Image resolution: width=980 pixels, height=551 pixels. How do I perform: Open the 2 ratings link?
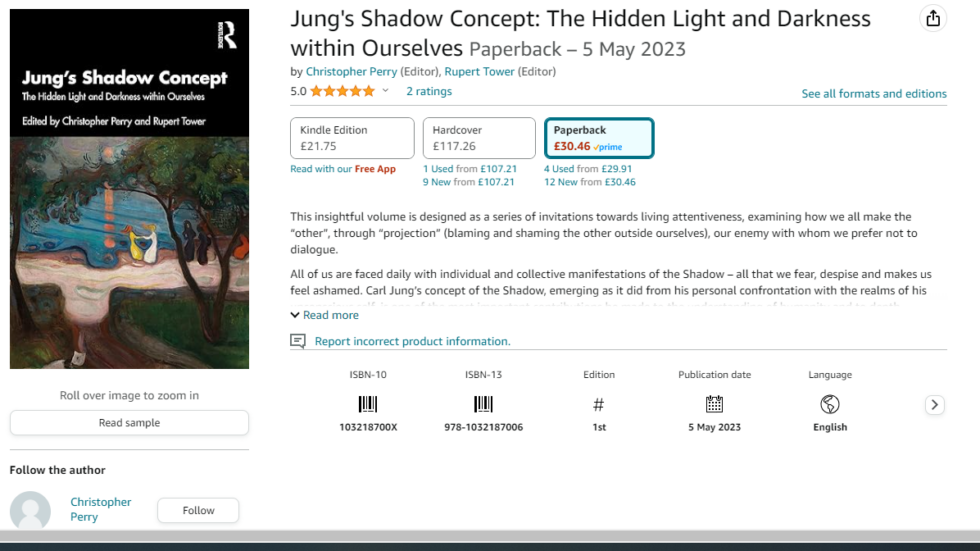point(429,91)
